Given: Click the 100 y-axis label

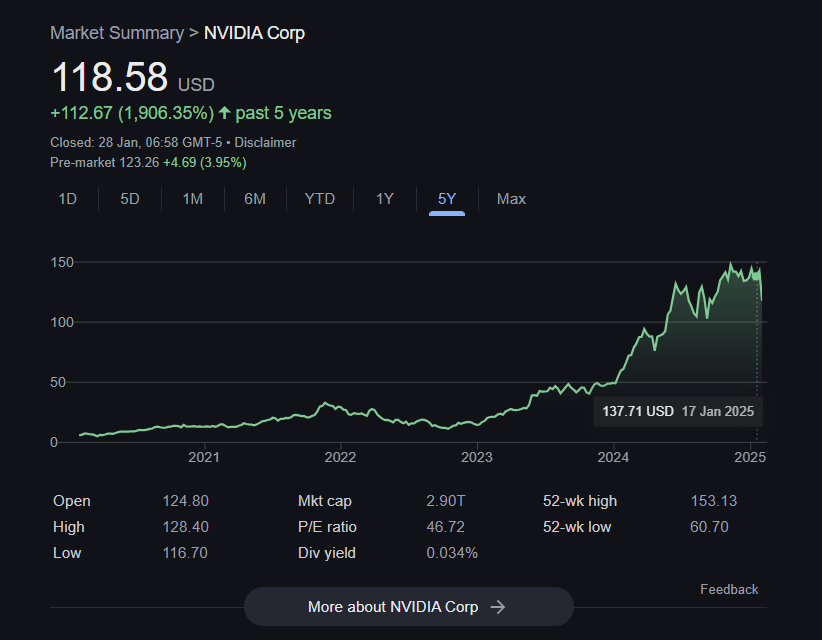Looking at the screenshot, I should (62, 322).
